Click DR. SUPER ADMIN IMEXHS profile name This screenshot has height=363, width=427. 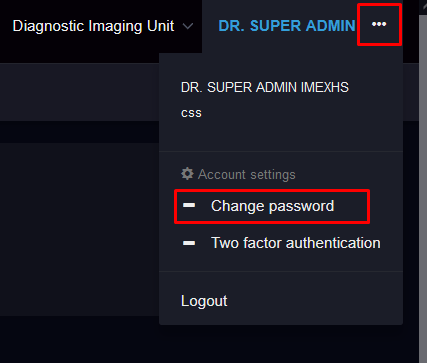tap(265, 87)
